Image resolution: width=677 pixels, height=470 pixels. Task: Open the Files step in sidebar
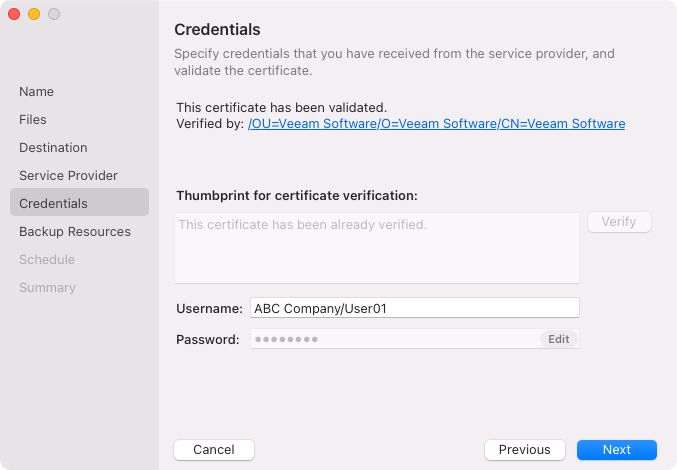coord(33,120)
